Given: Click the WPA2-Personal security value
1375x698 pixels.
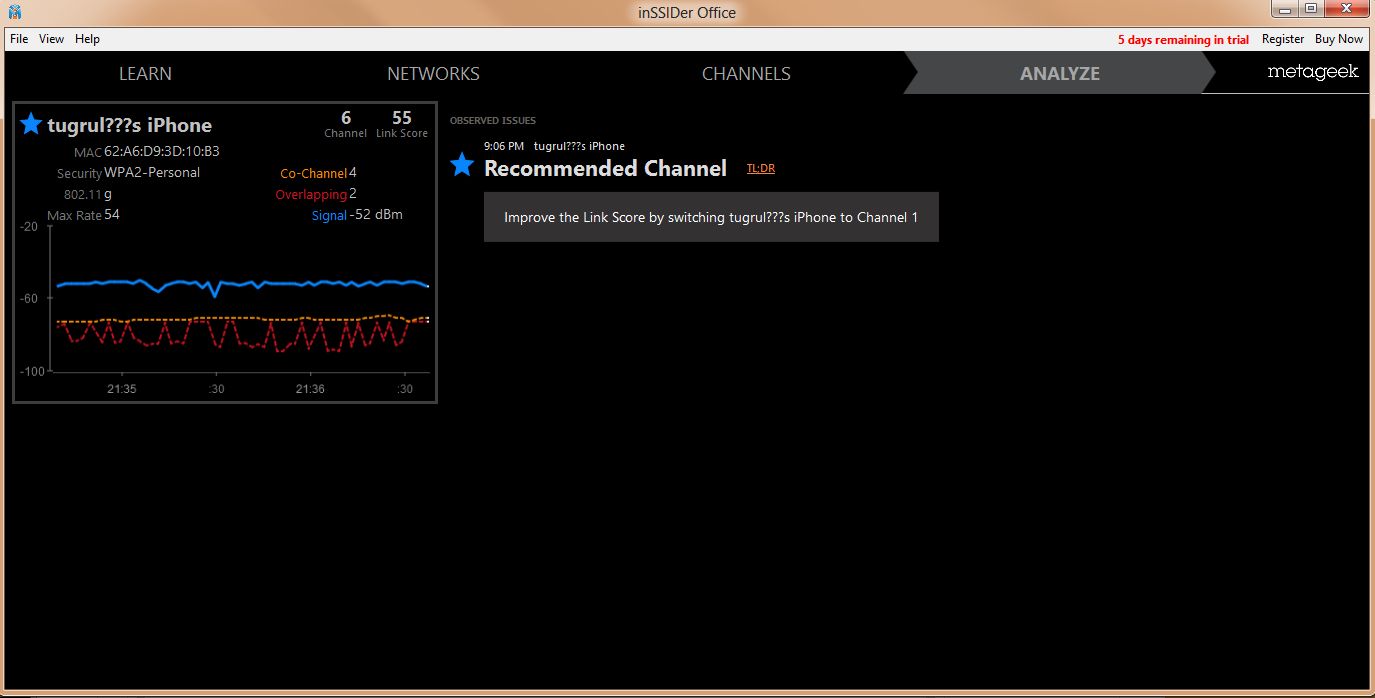Looking at the screenshot, I should coord(152,173).
